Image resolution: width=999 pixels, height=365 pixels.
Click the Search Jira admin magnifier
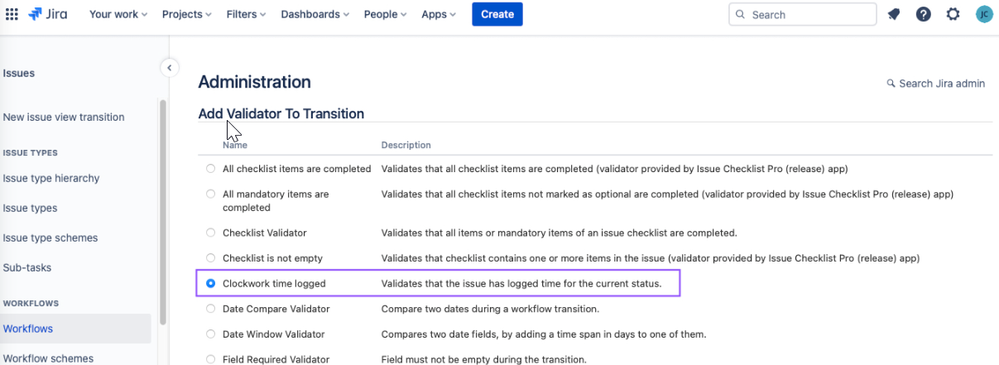click(x=891, y=83)
